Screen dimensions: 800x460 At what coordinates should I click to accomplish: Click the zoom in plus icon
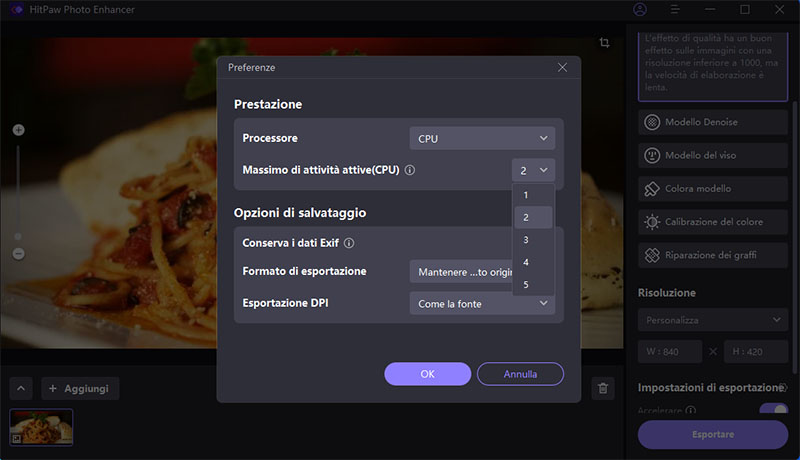pos(18,130)
